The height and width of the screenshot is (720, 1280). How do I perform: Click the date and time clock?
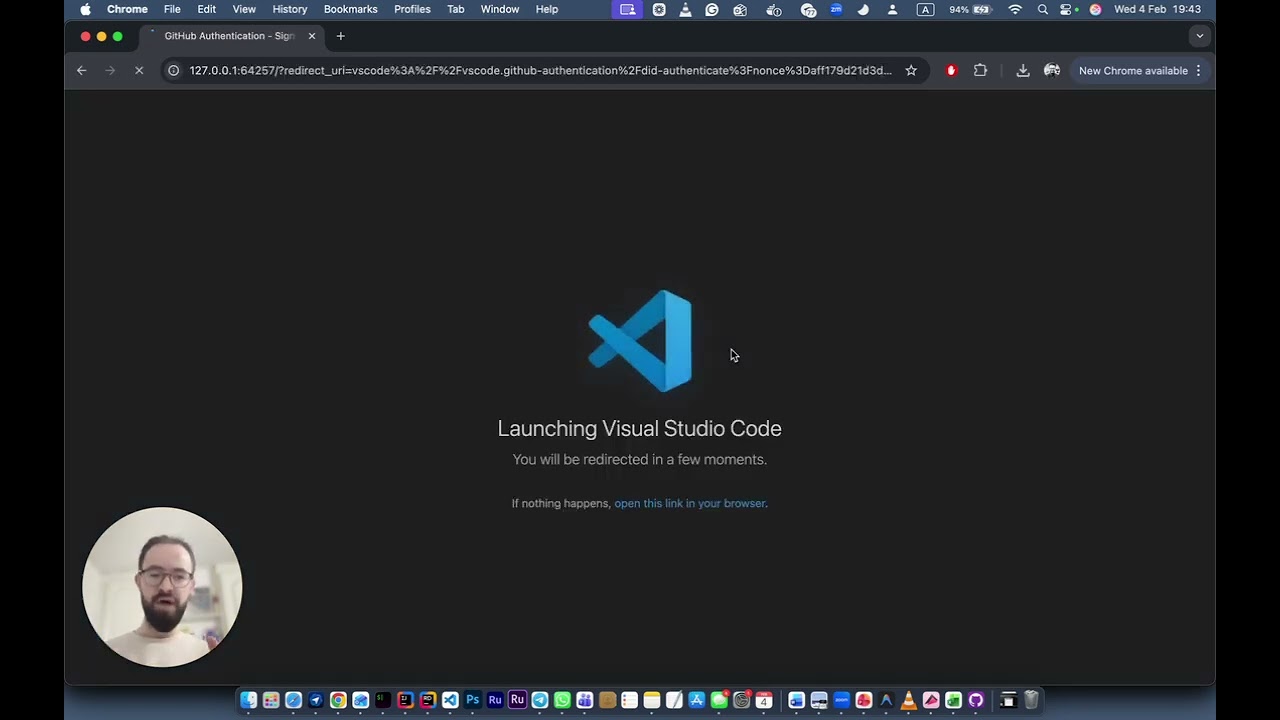pyautogui.click(x=1158, y=9)
